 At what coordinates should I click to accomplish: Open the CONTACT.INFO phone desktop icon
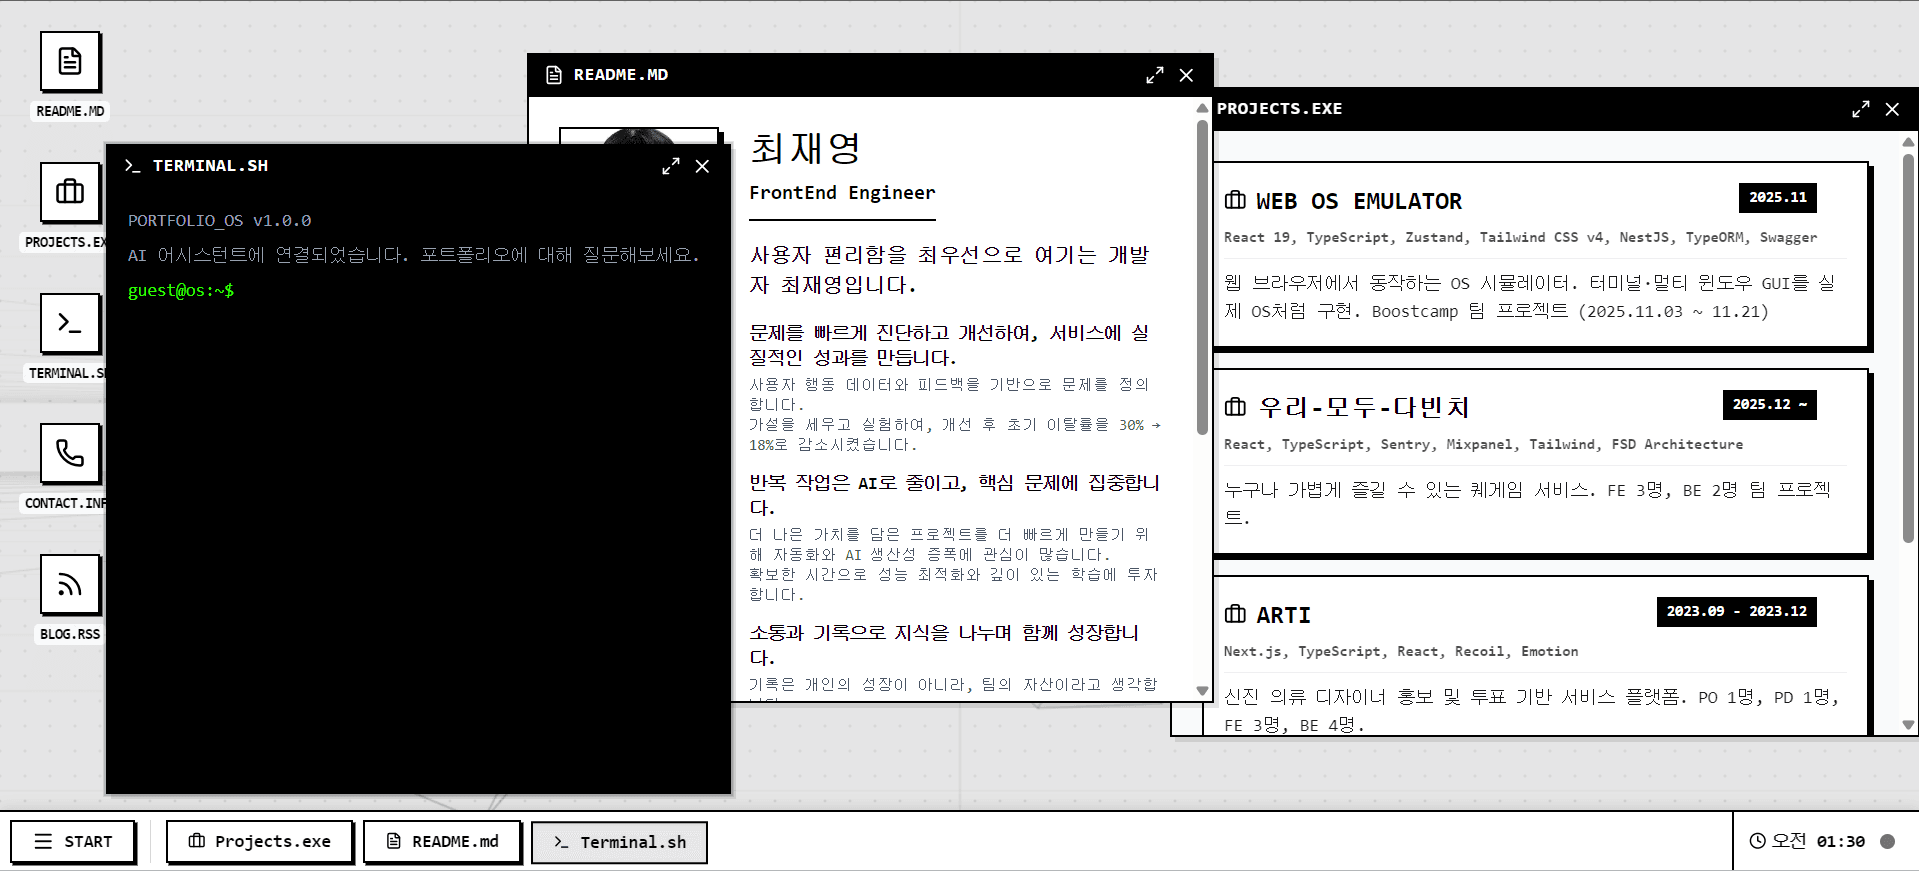70,454
